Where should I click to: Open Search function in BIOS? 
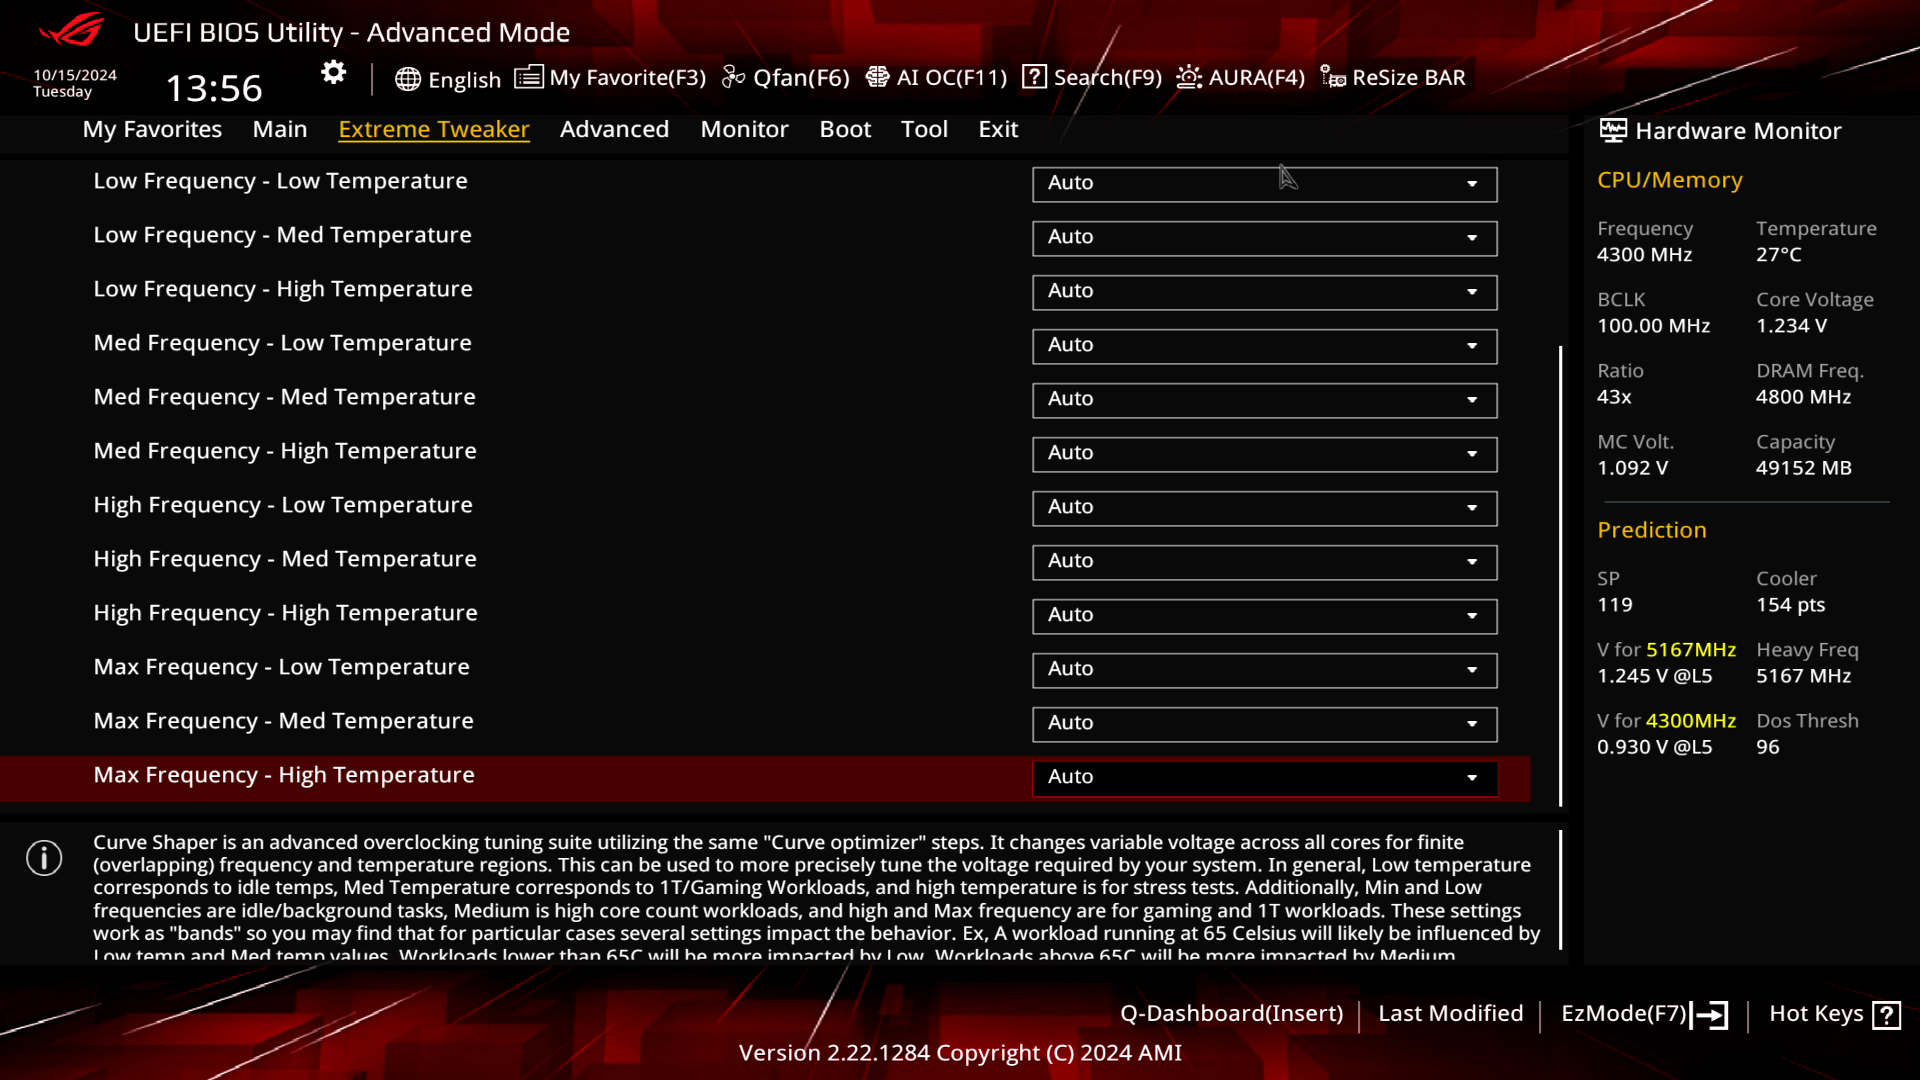click(1092, 76)
